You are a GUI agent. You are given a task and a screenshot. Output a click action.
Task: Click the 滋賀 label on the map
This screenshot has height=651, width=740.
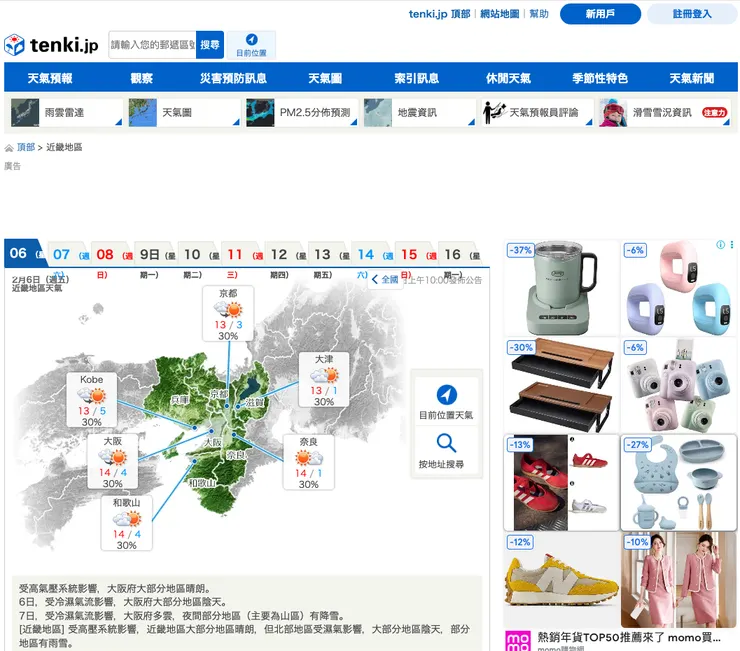point(255,403)
